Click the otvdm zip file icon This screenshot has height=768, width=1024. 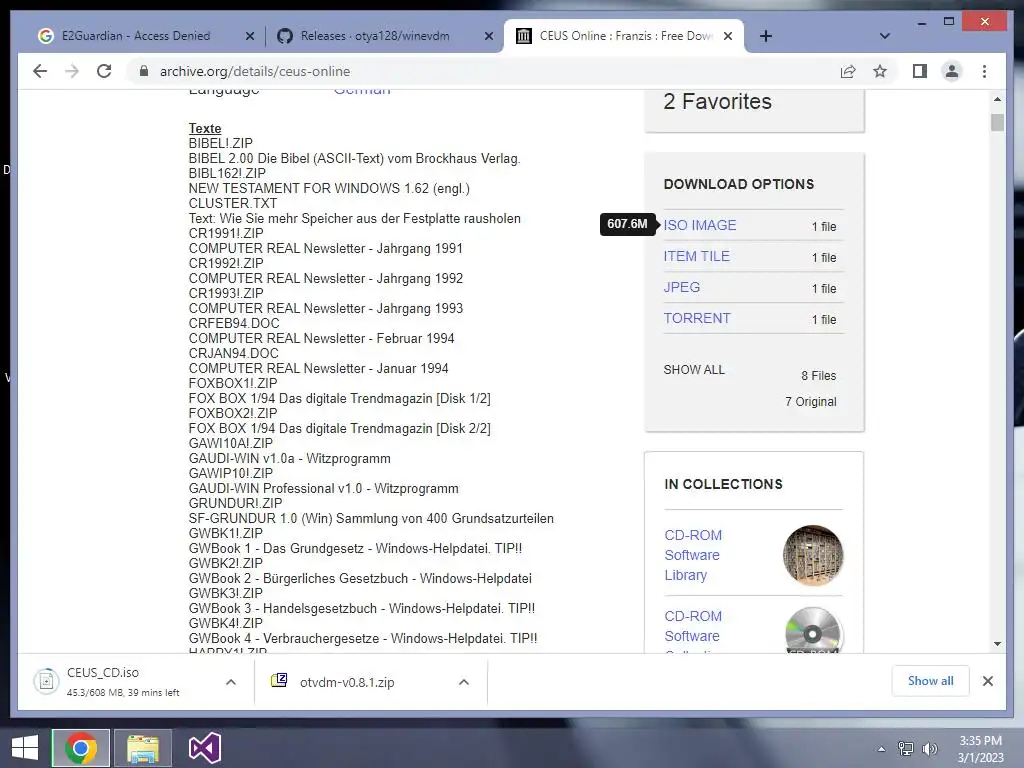click(279, 680)
